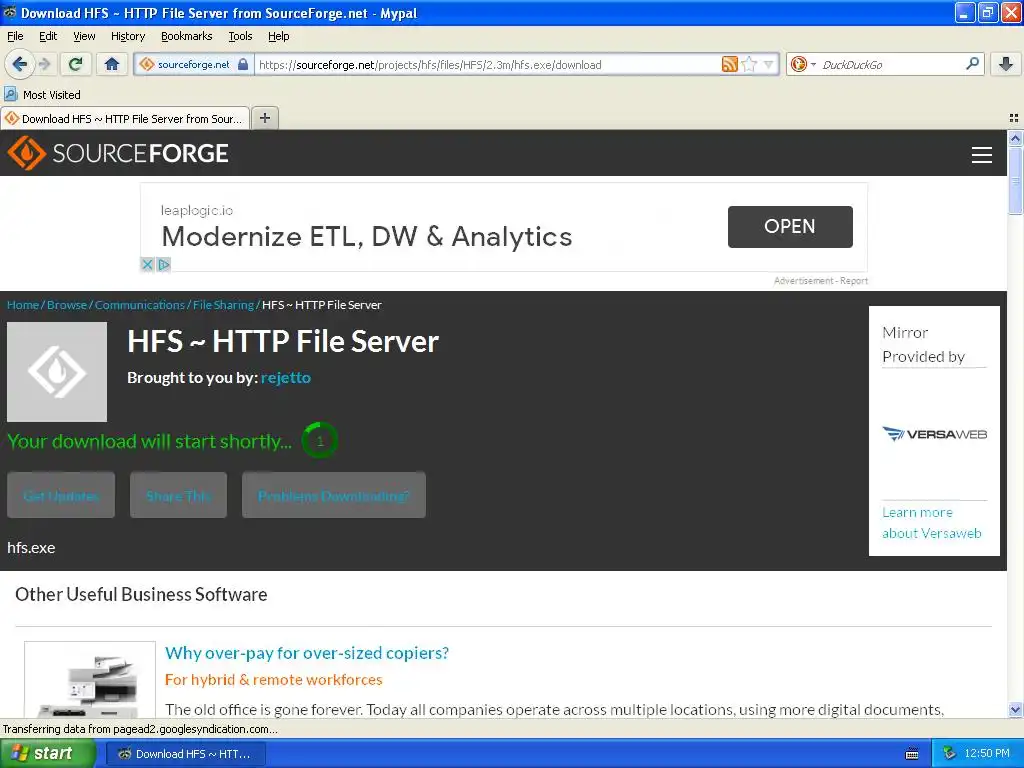Click inside the URL address field
This screenshot has height=768, width=1024.
coord(488,64)
